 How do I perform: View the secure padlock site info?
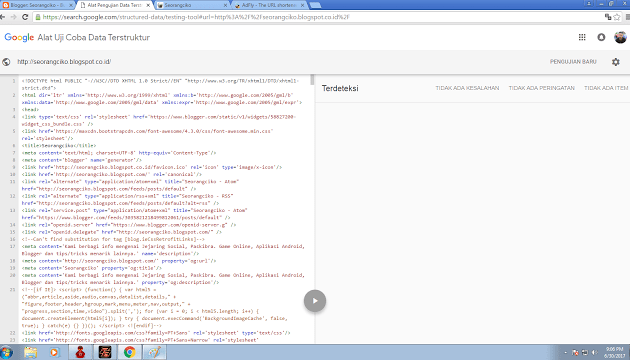(38, 17)
